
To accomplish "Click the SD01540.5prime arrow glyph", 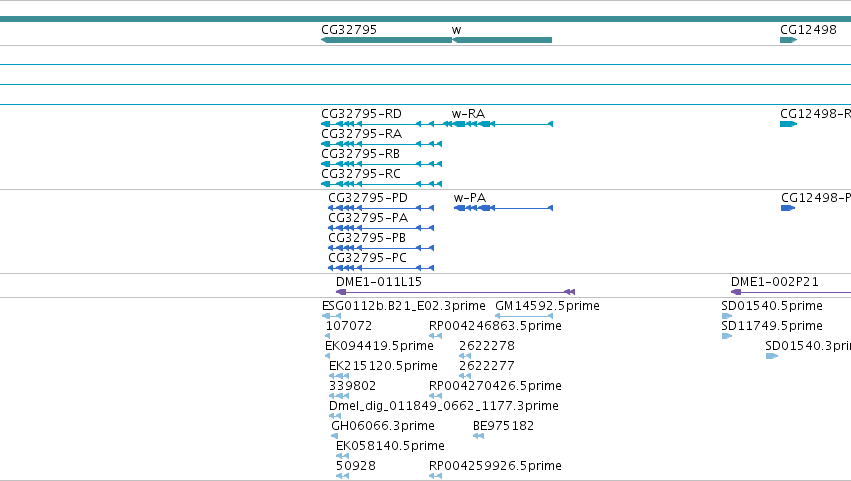I will coord(727,316).
